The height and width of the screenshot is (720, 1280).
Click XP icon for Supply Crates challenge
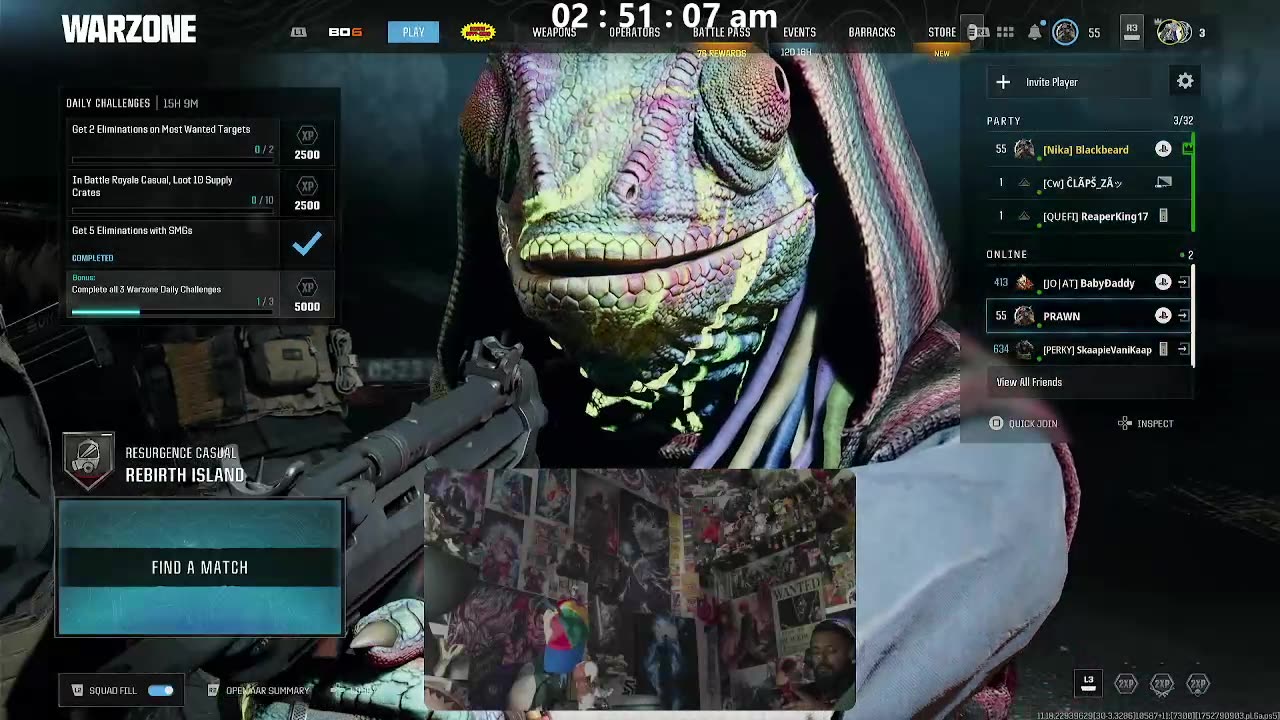pyautogui.click(x=307, y=186)
